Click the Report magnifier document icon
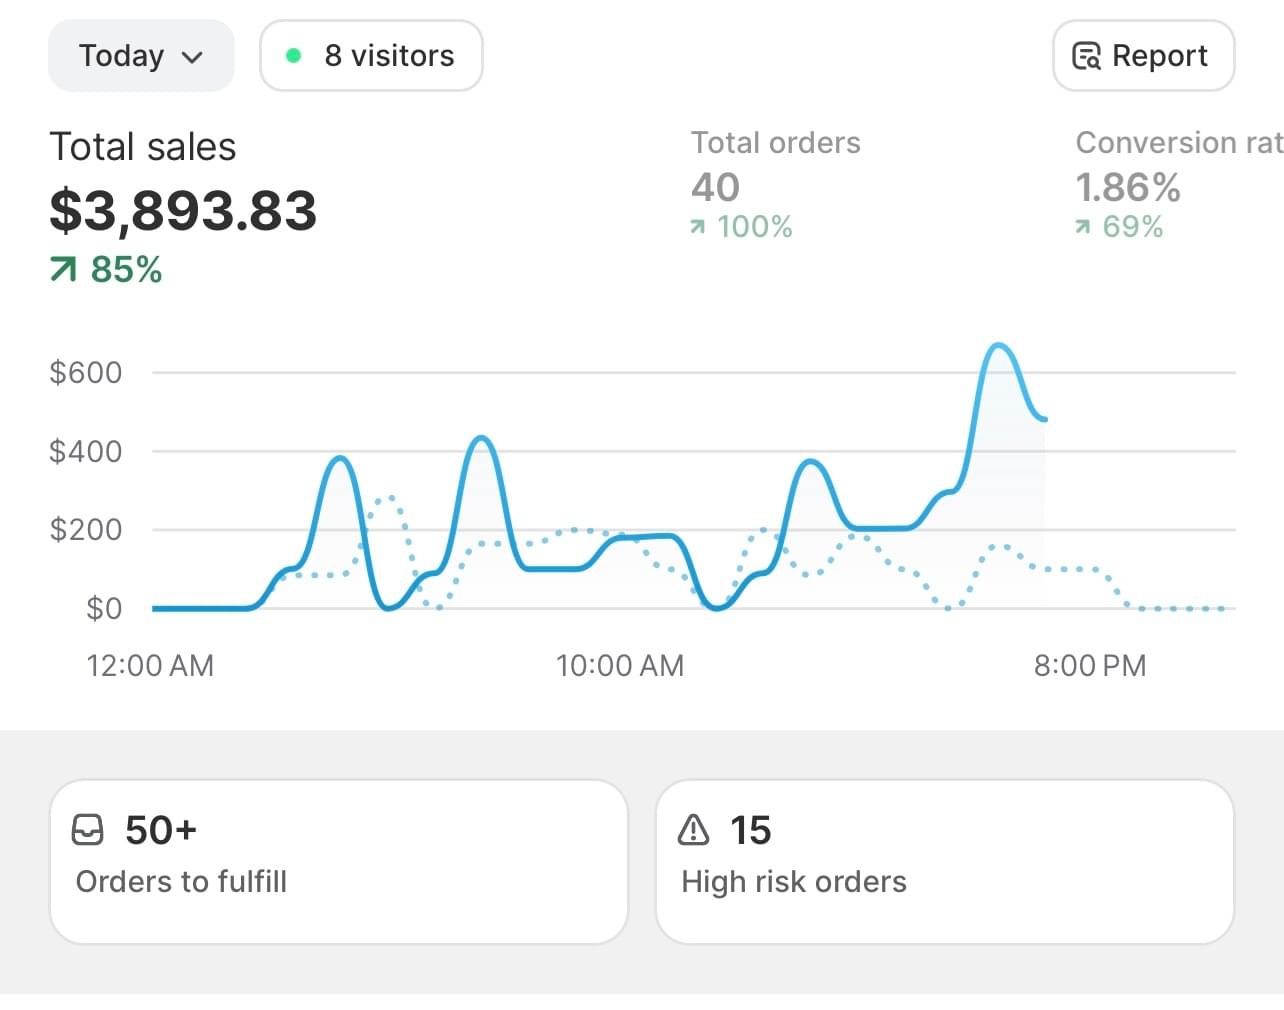The width and height of the screenshot is (1284, 1010). (1086, 56)
